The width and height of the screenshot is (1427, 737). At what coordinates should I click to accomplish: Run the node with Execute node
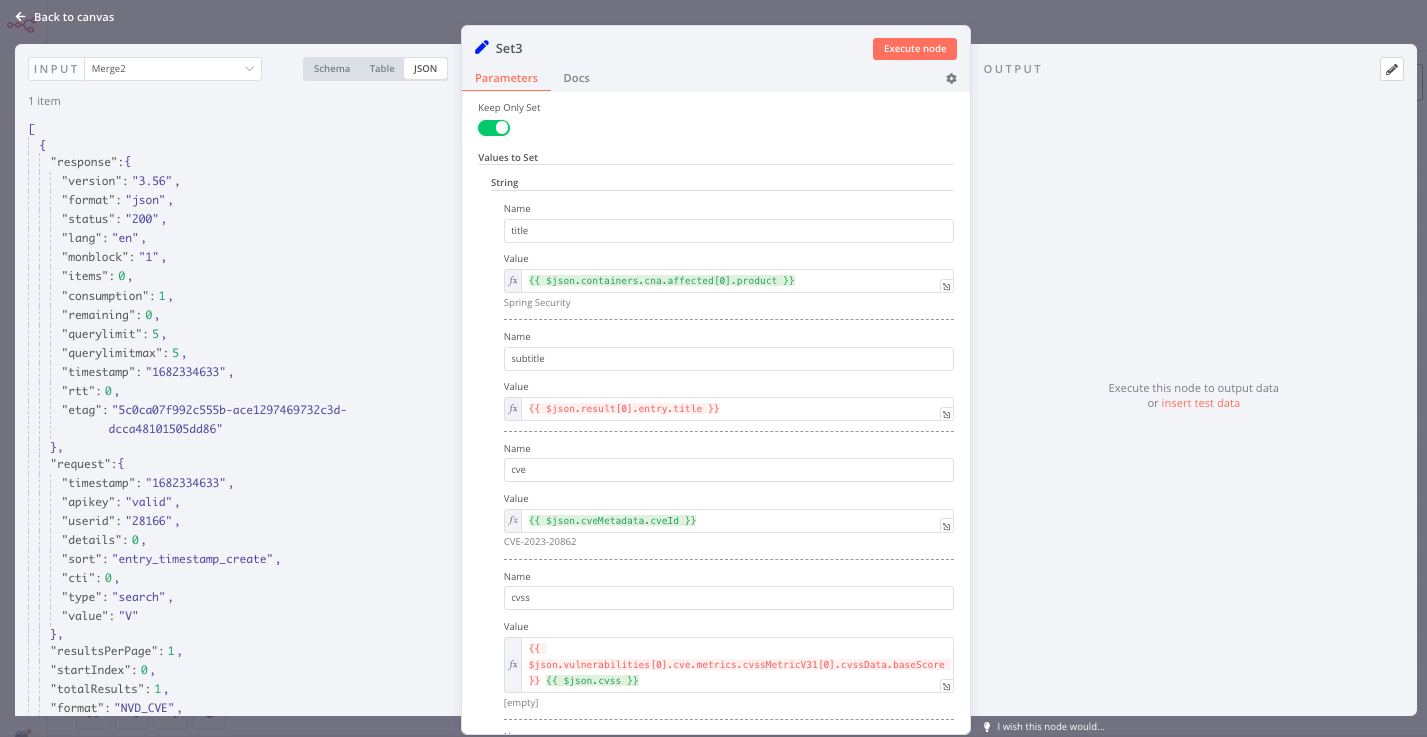915,49
